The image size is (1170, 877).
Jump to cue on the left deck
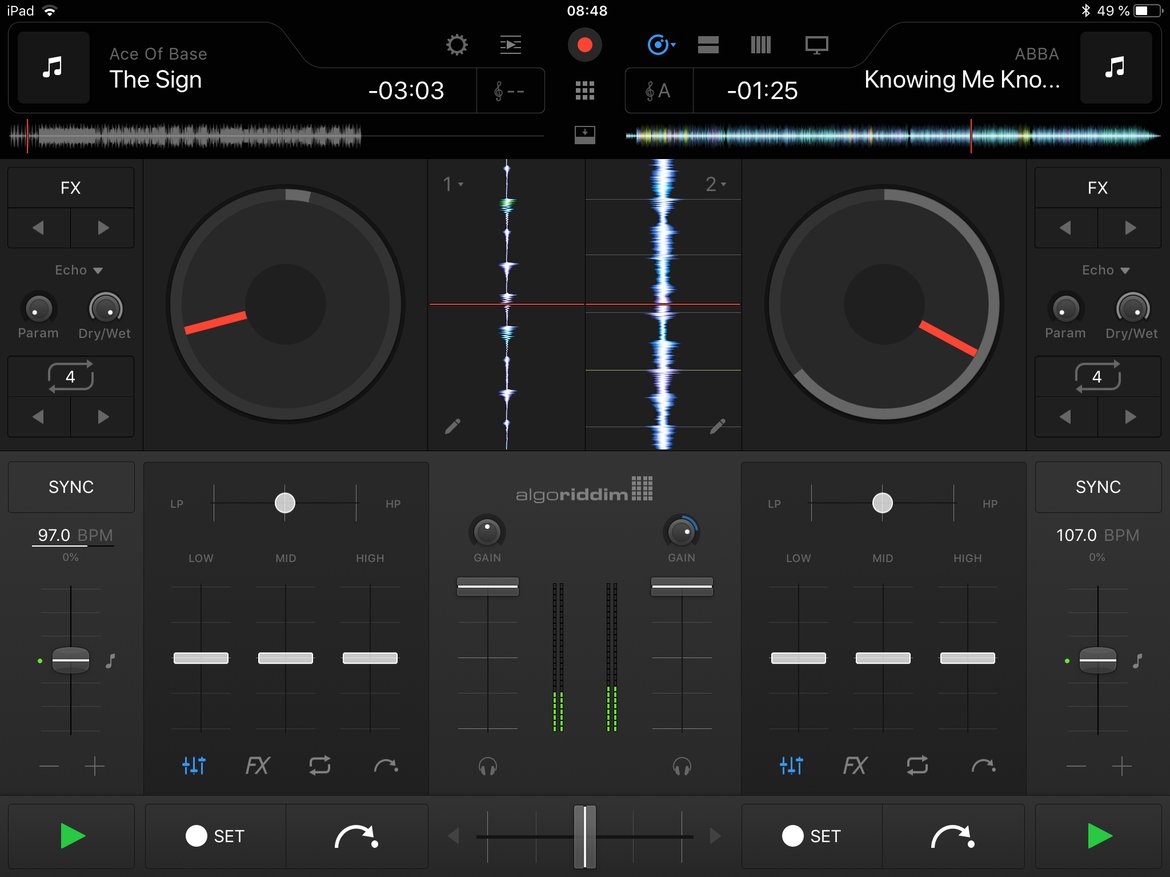[357, 836]
